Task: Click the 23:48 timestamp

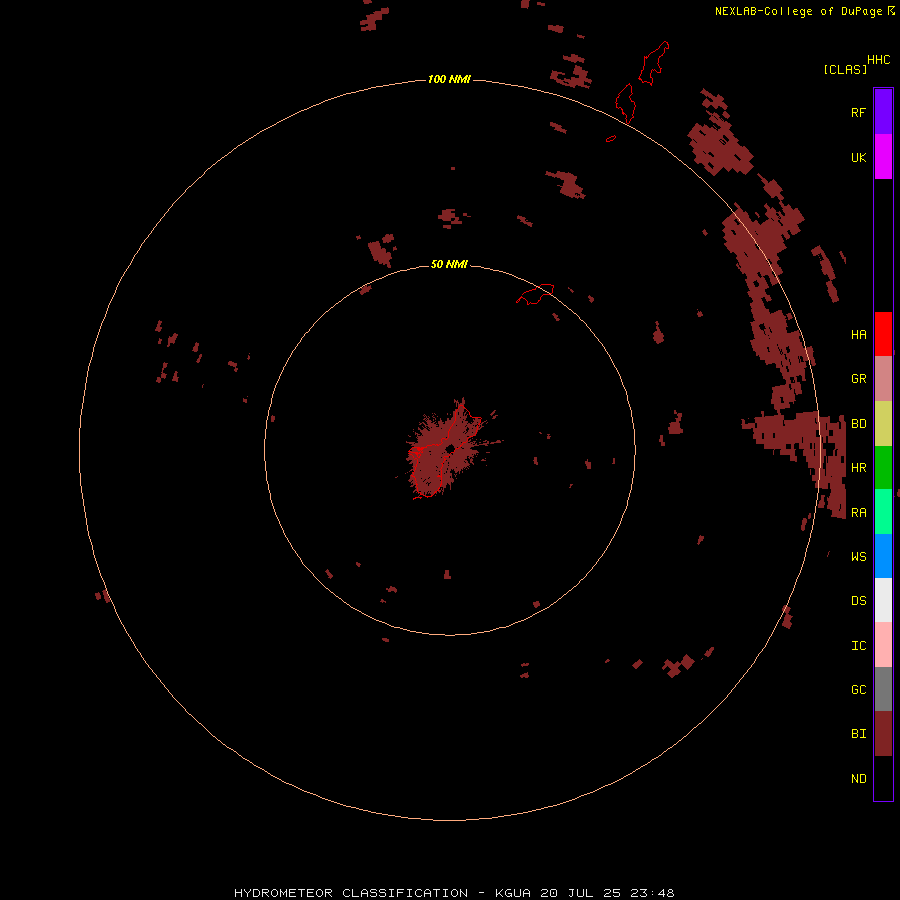Action: (652, 893)
